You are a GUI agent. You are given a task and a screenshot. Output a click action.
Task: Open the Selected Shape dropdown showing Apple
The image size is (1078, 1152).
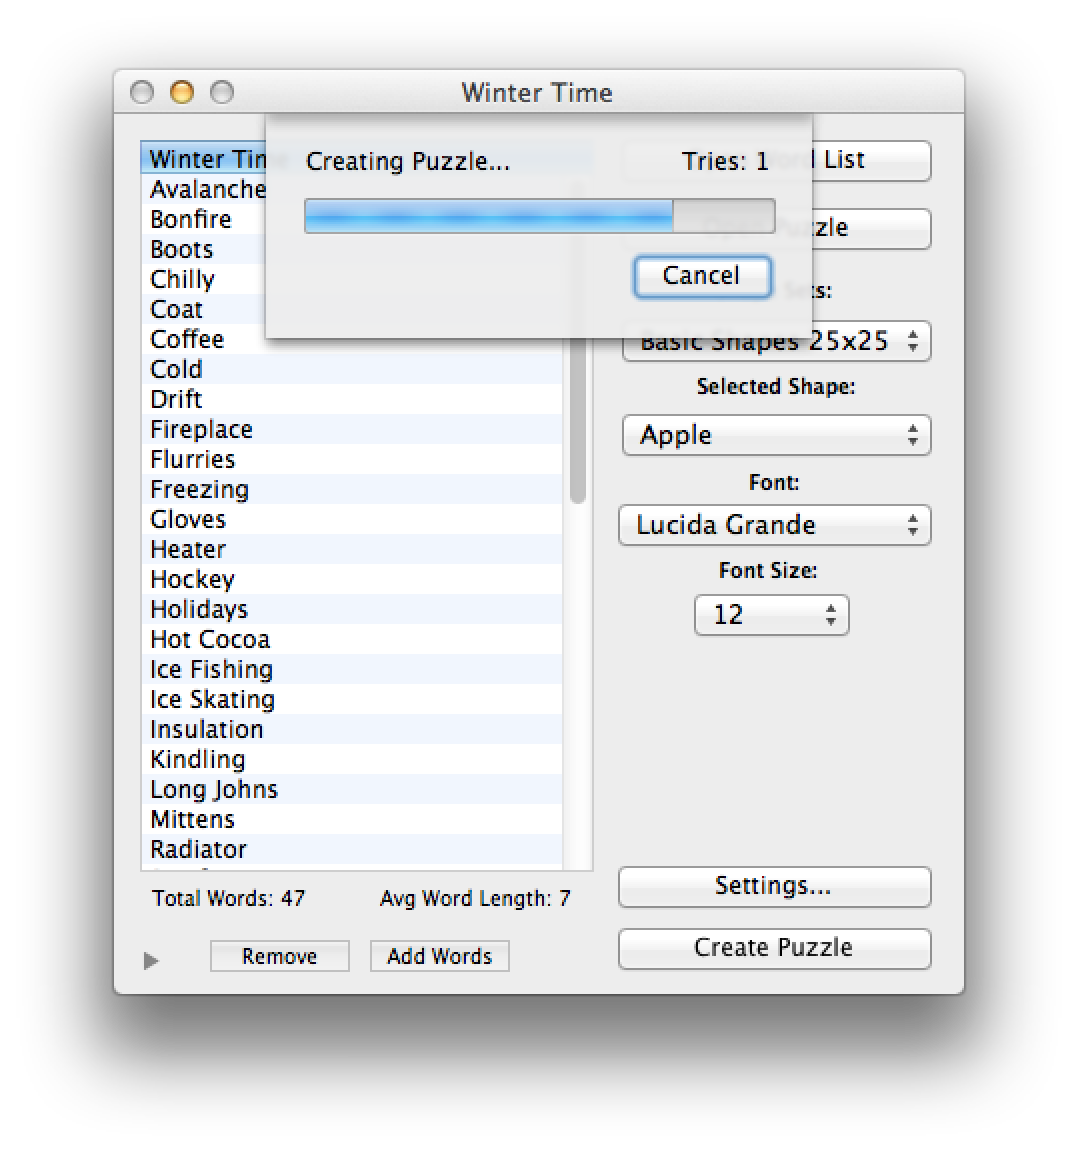coord(775,435)
